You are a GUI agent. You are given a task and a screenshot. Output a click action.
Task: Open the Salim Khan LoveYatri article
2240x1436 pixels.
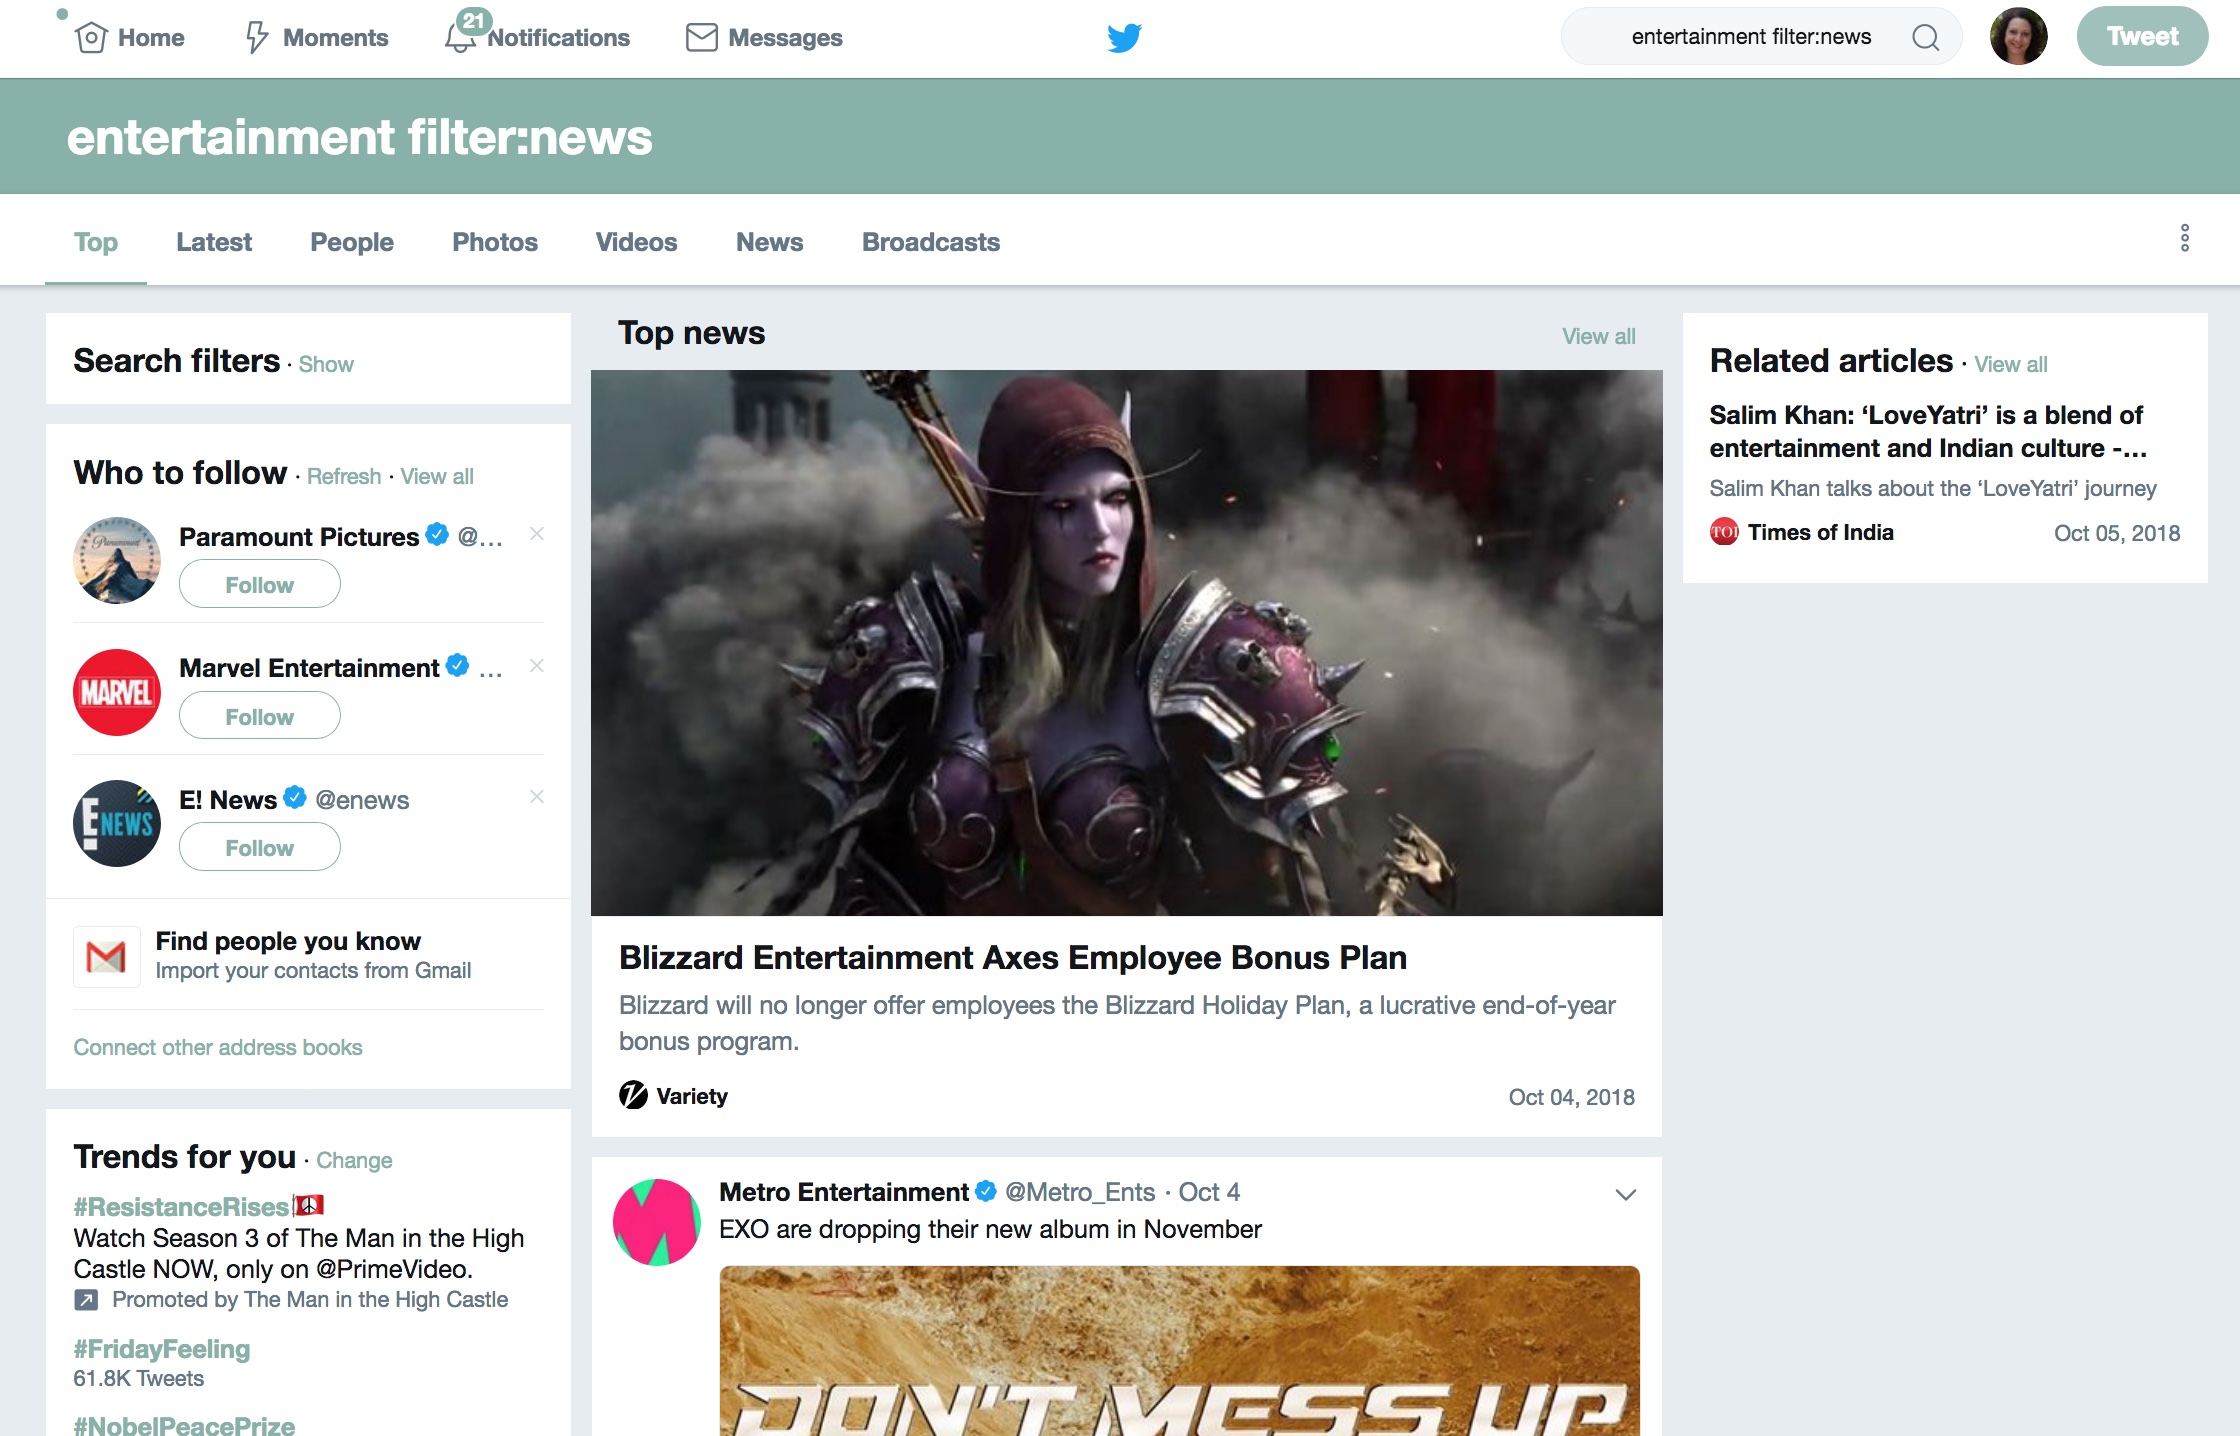click(x=1929, y=431)
